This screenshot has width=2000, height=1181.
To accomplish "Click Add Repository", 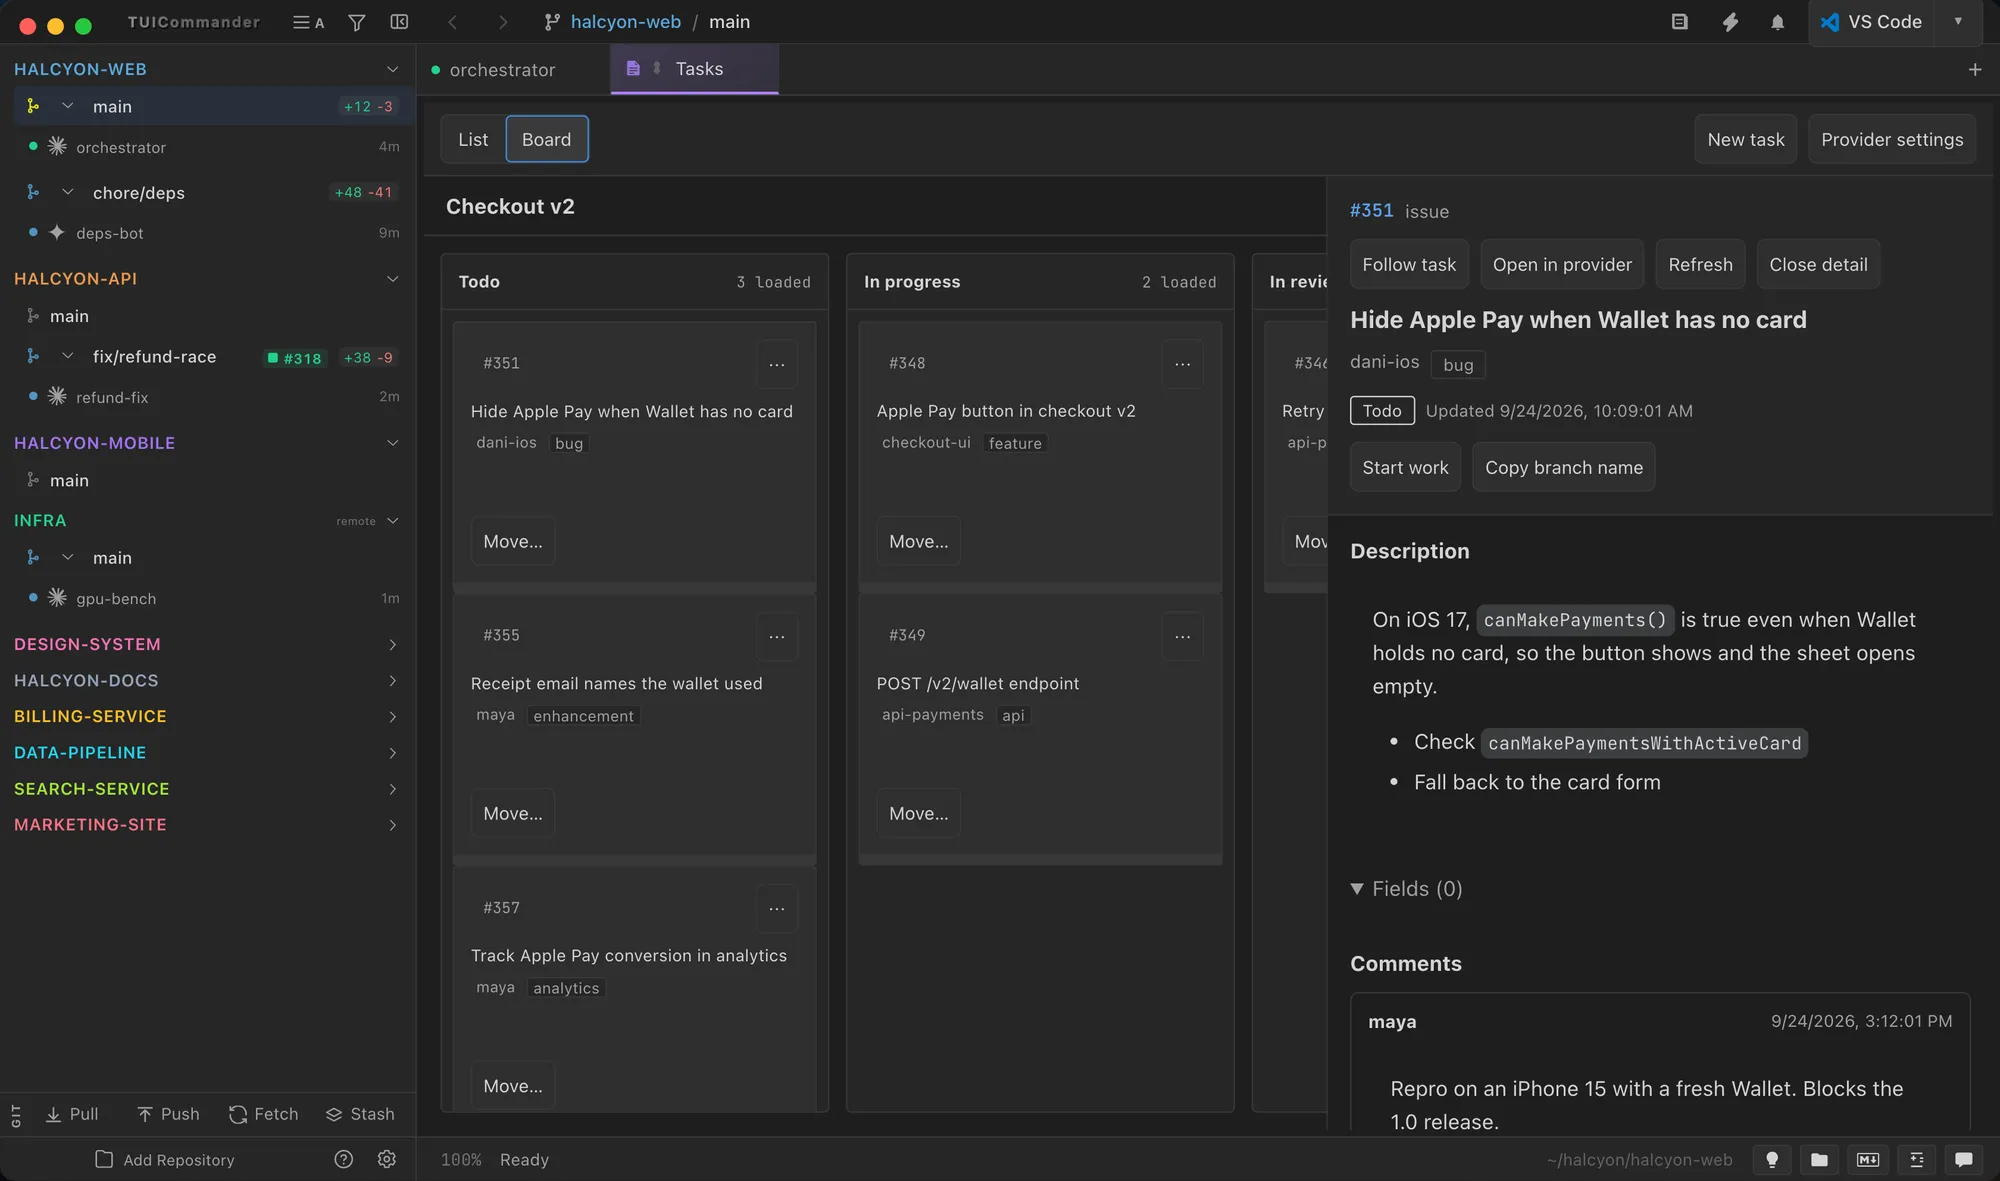I will click(x=165, y=1160).
